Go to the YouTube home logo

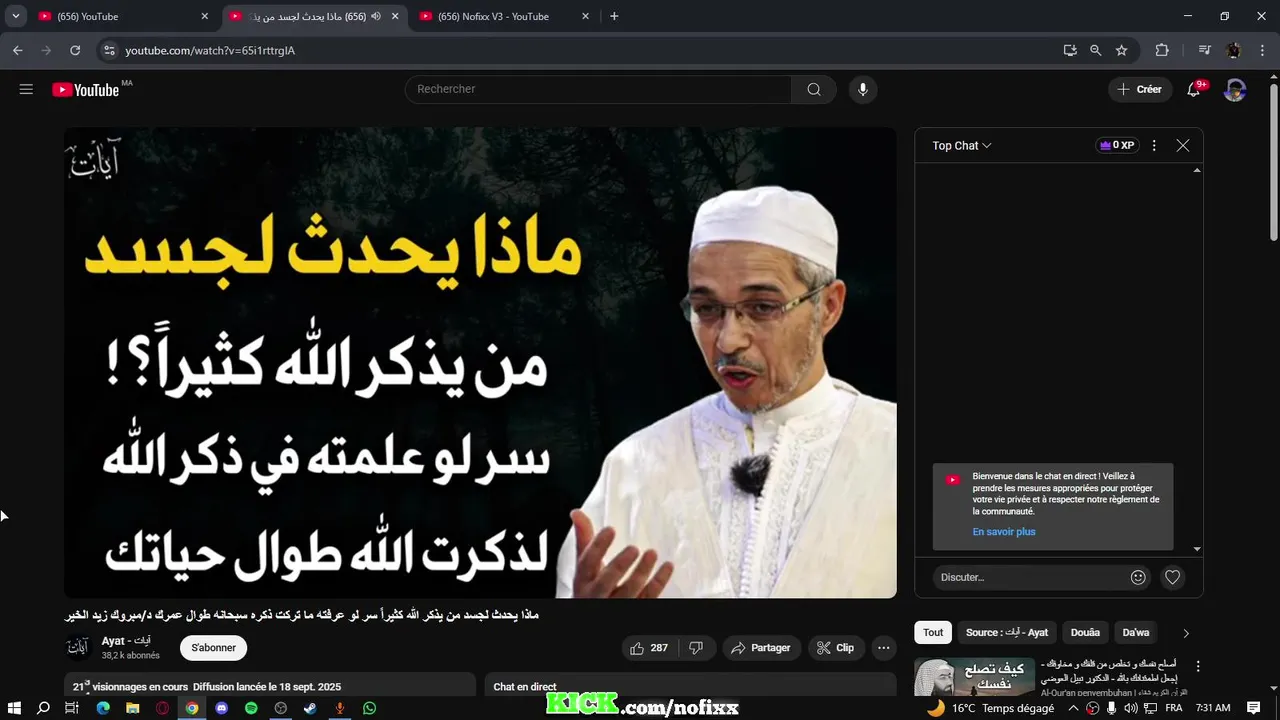coord(86,89)
